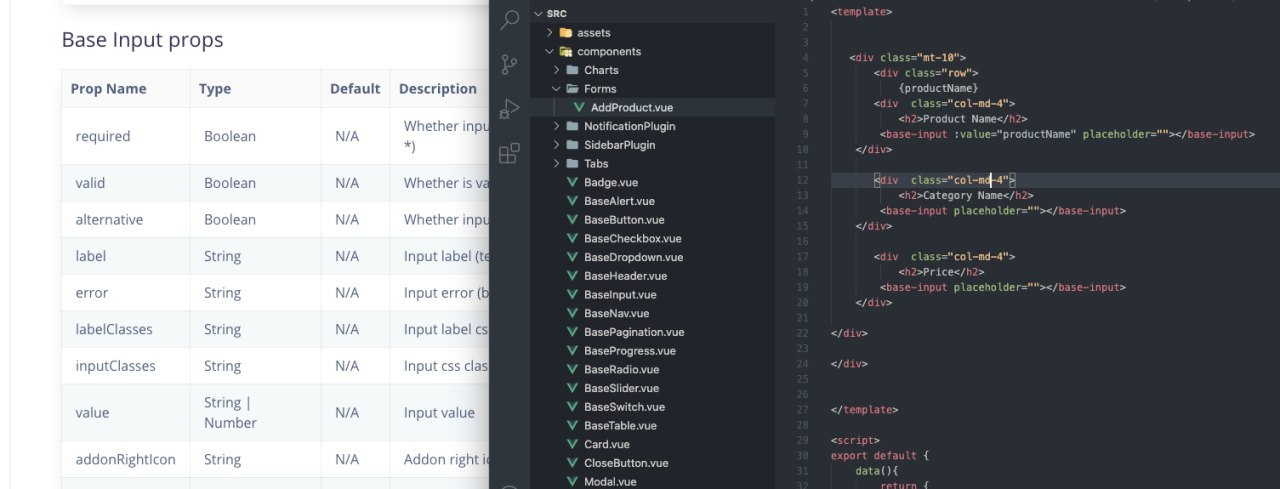
Task: Click the Vue icon beside Modal.vue
Action: (x=573, y=482)
